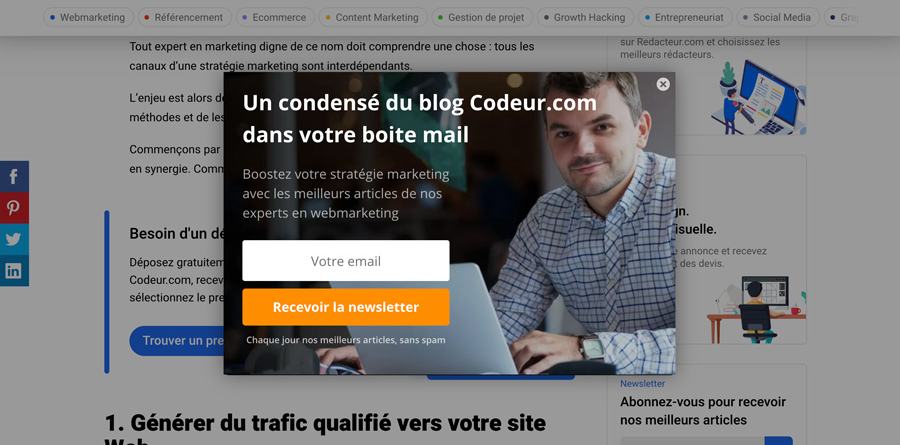Click the designer at desk illustration

(757, 309)
